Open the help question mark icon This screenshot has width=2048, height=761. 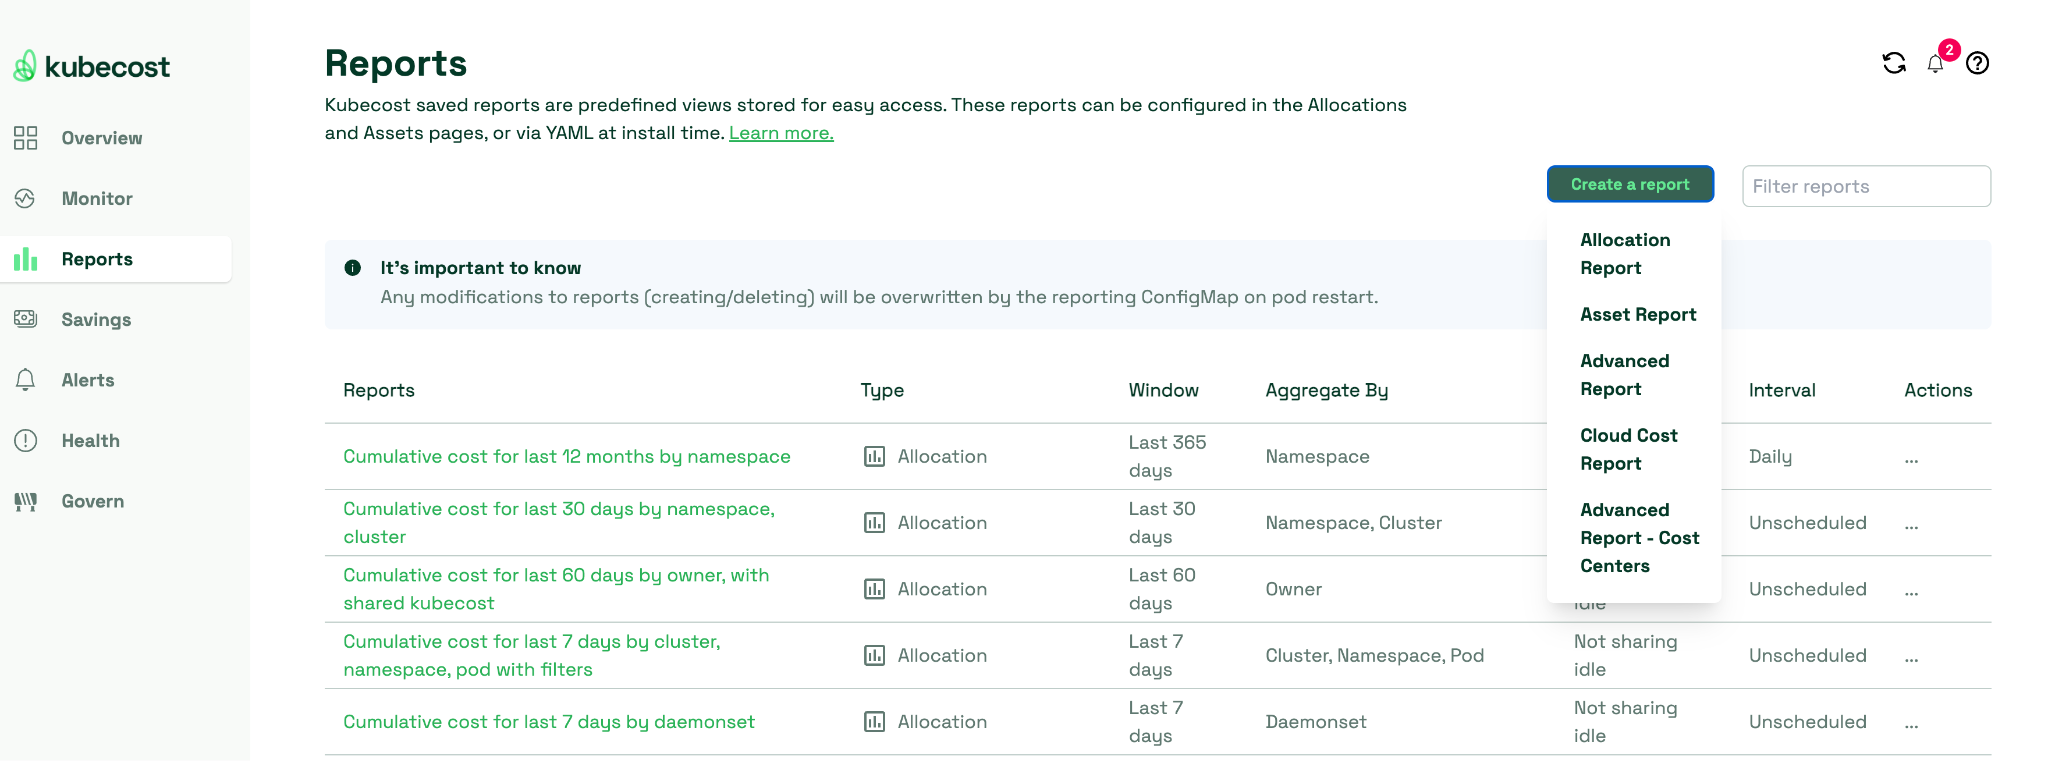click(x=1977, y=63)
